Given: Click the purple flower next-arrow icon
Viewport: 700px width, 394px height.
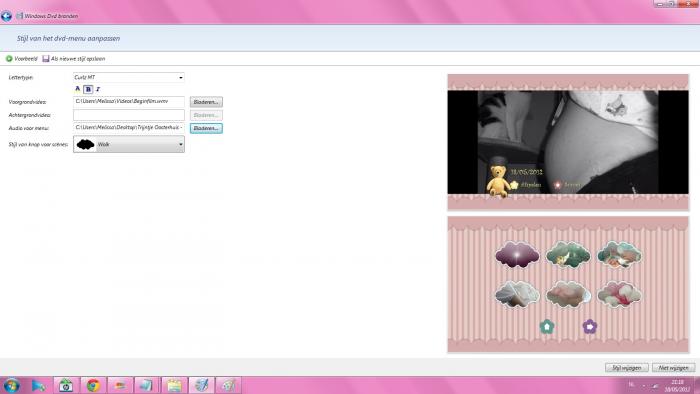Looking at the screenshot, I should (590, 327).
